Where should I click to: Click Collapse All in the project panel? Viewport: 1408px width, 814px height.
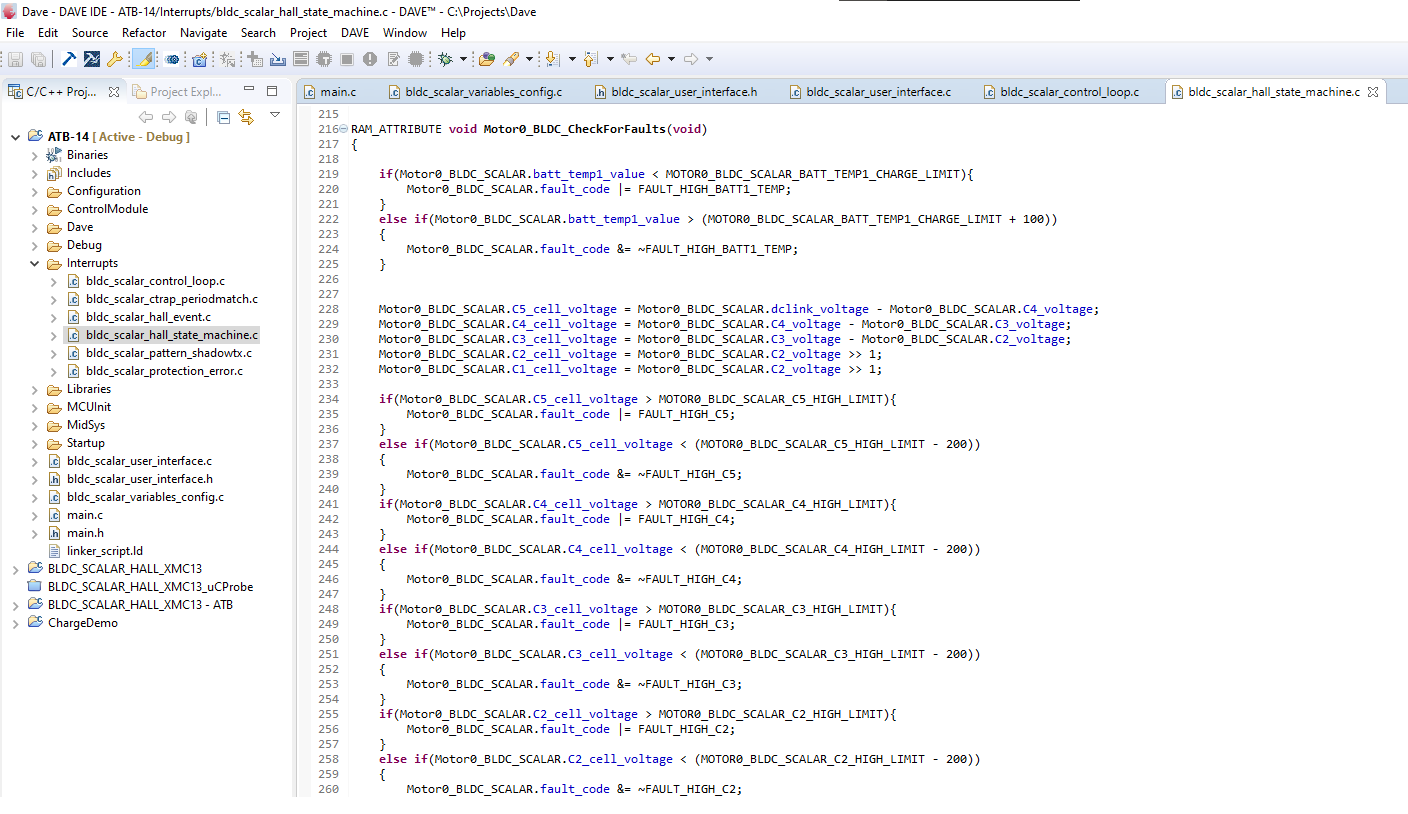tap(224, 117)
